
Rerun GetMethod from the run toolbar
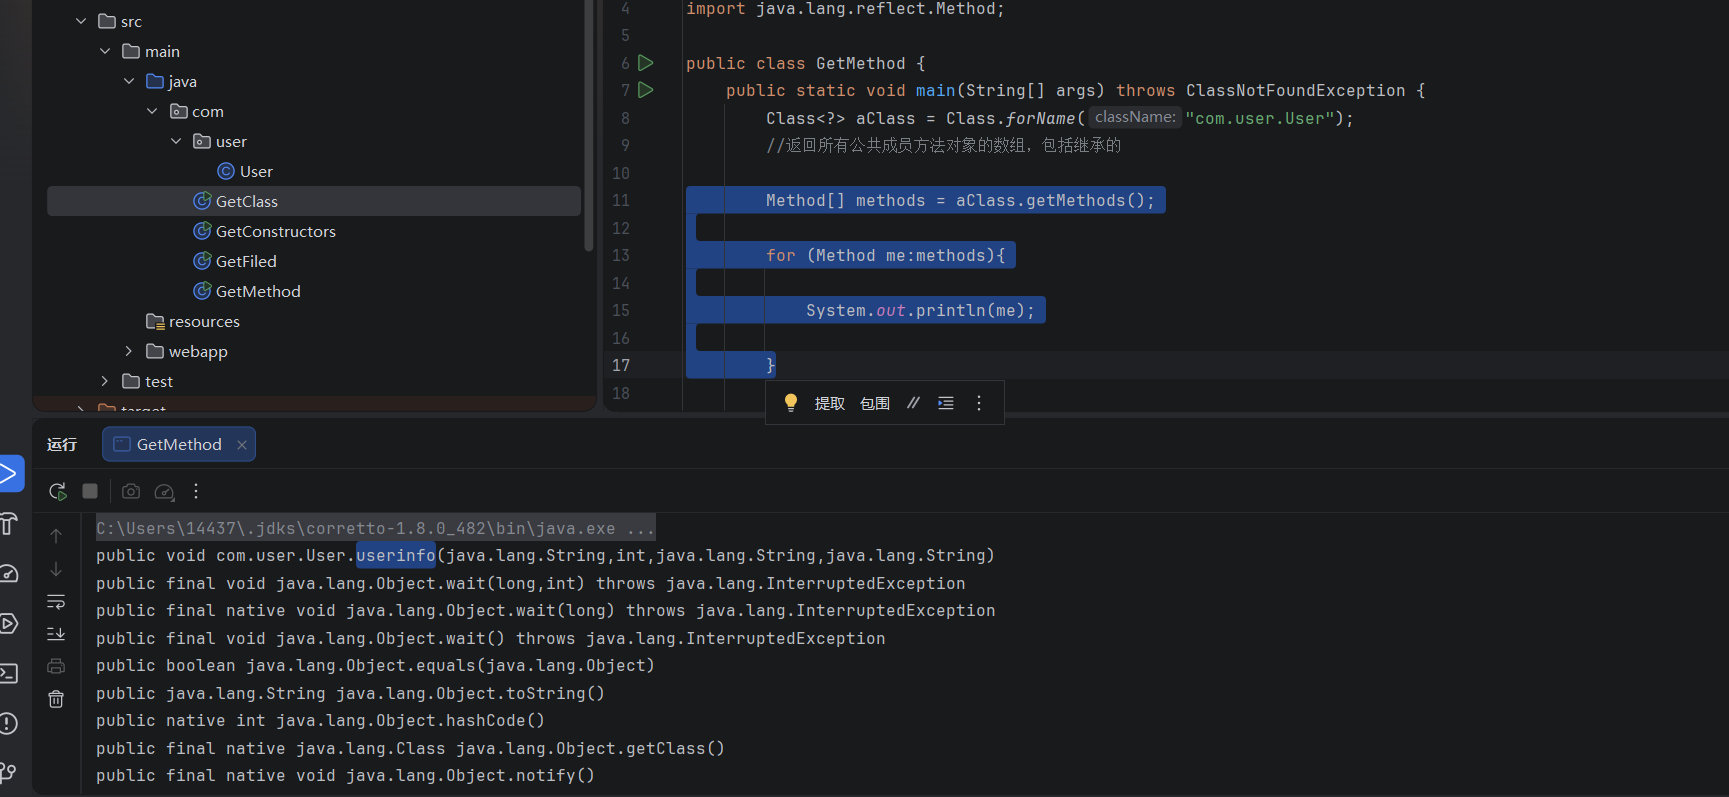(58, 491)
